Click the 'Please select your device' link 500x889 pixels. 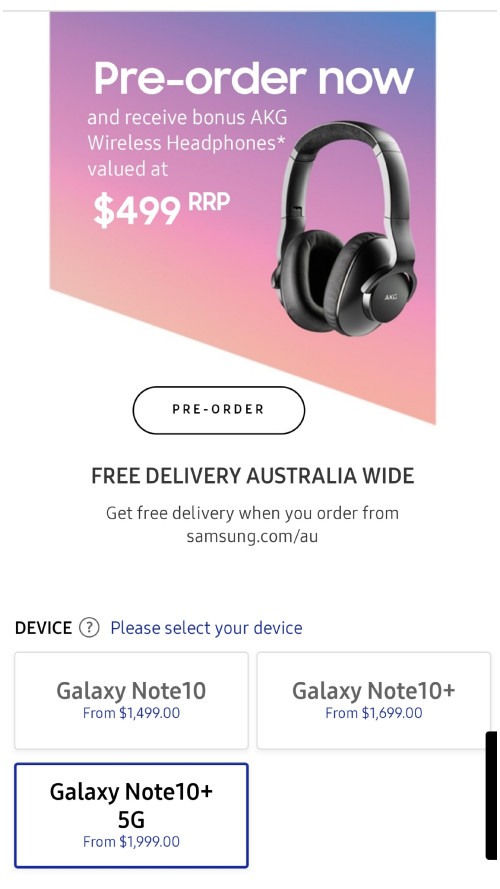(x=206, y=628)
